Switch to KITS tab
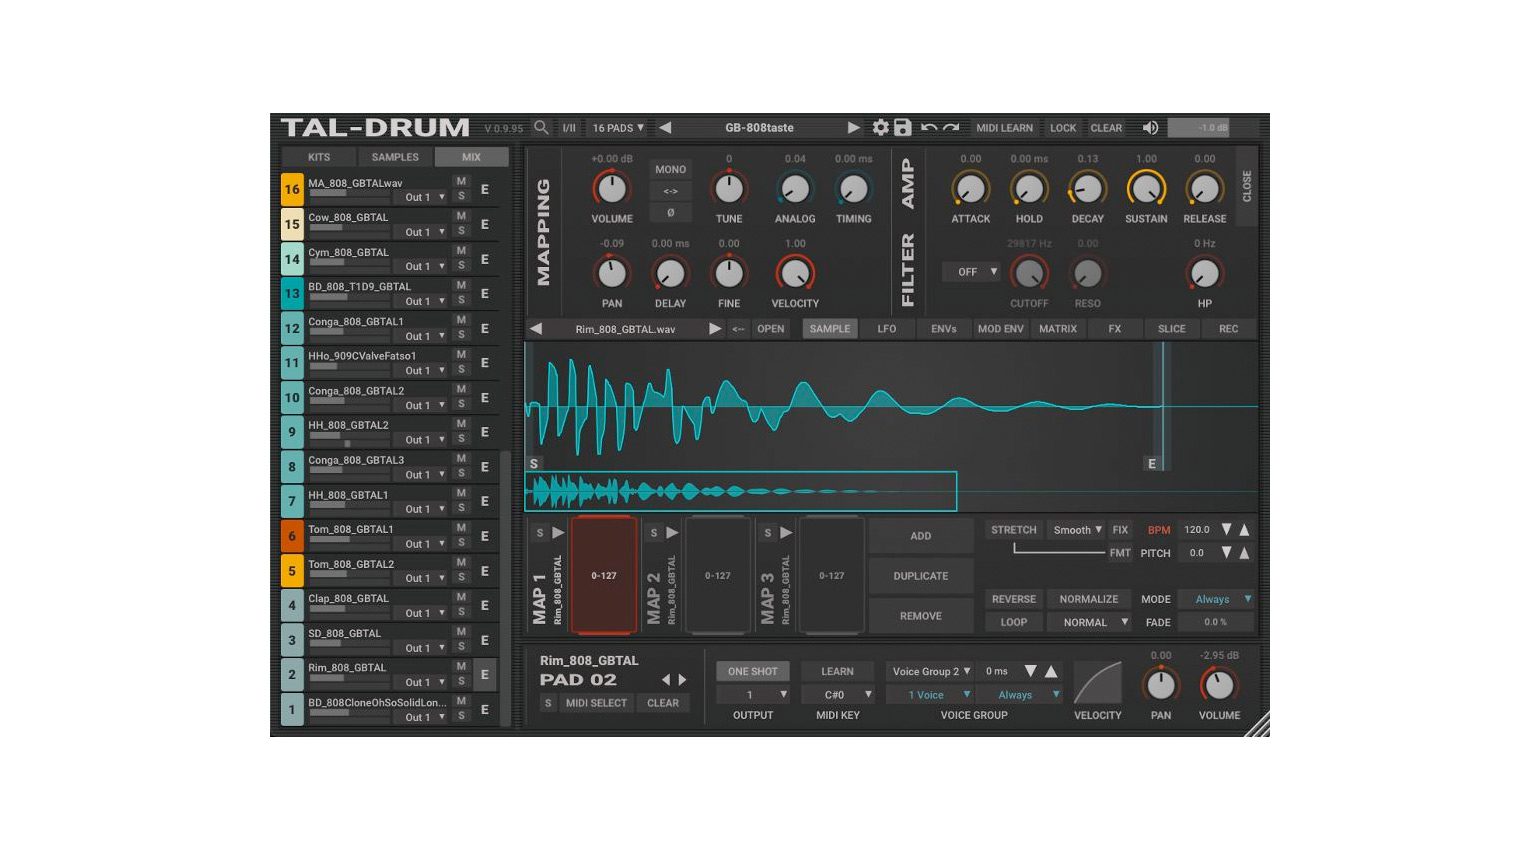1540x850 pixels. (319, 157)
